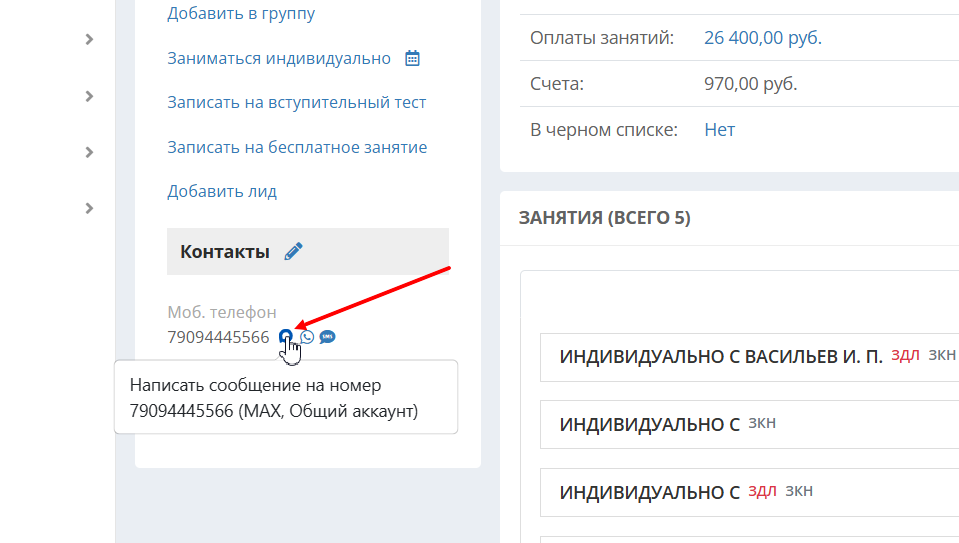Click ЗКН tag in second lesson row
The image size is (959, 543).
pyautogui.click(x=762, y=423)
